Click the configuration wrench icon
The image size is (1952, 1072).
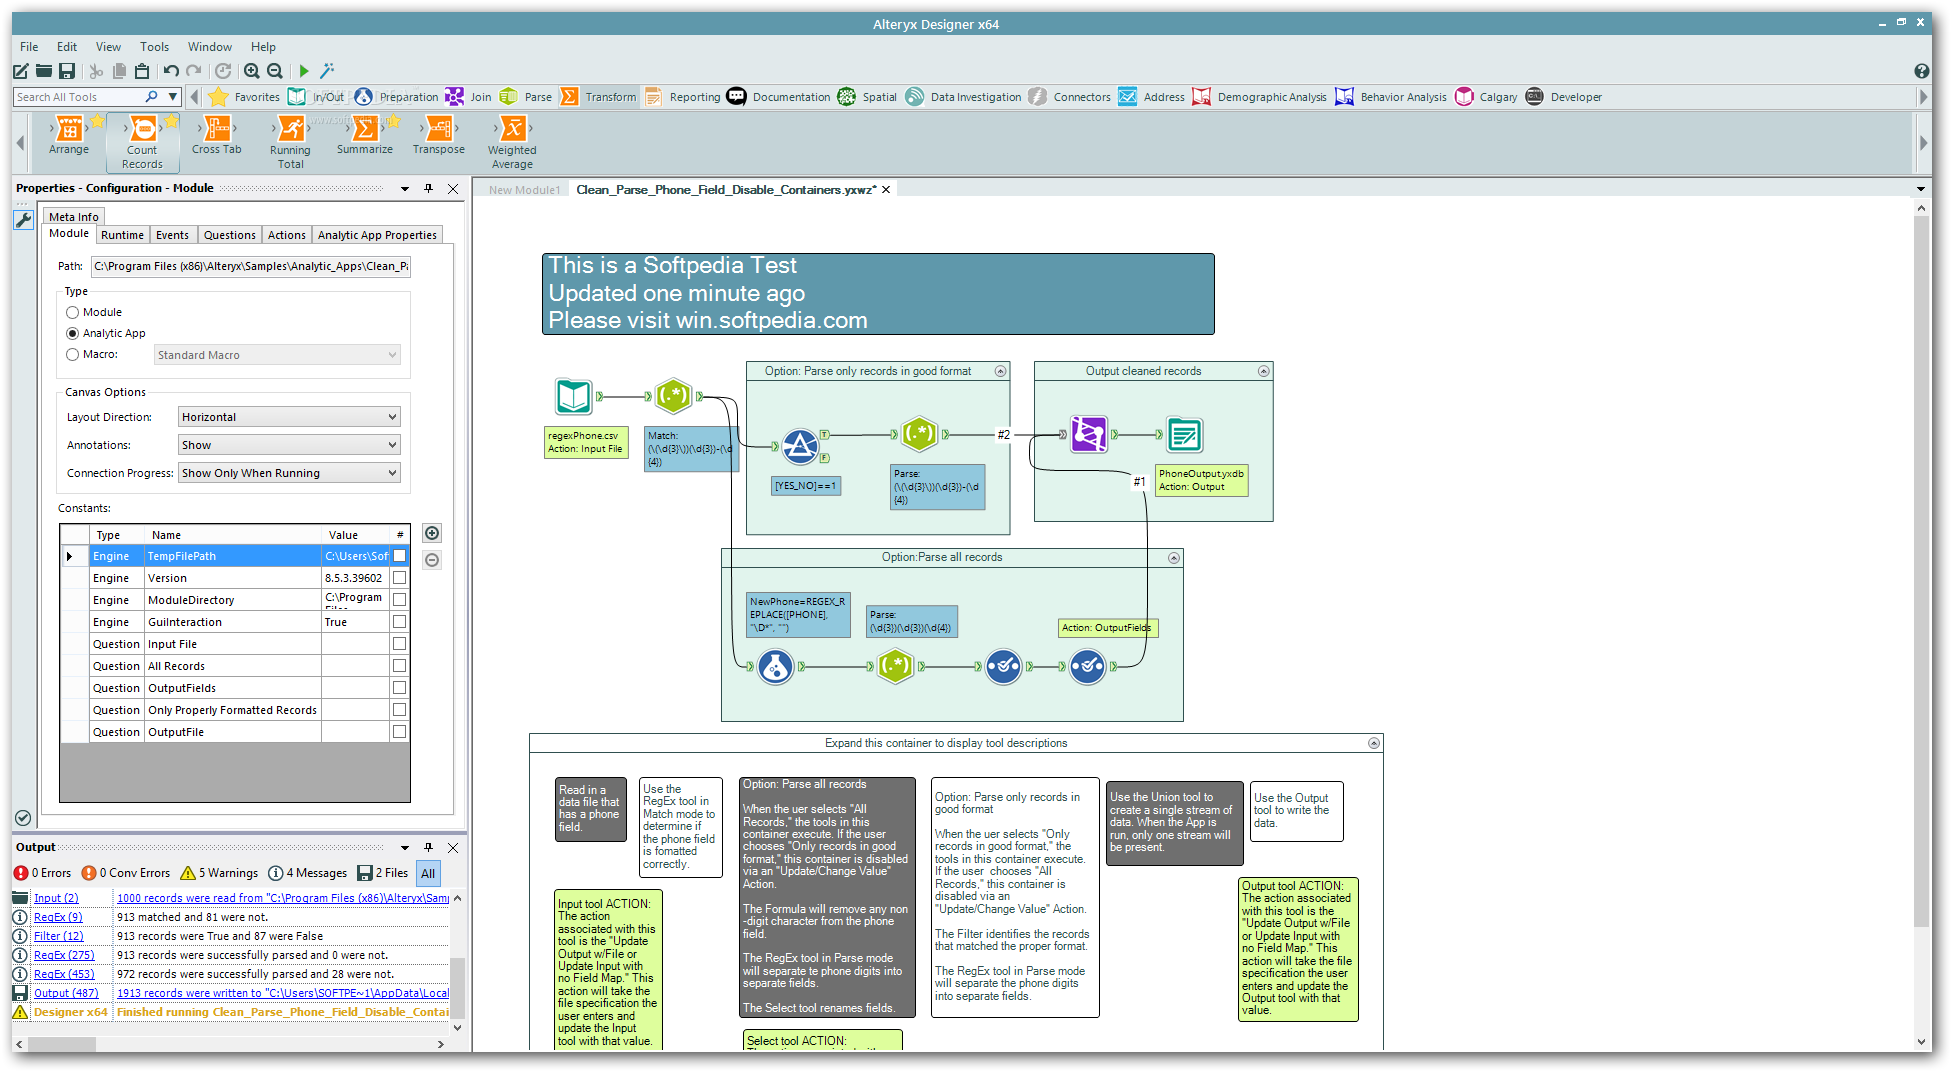coord(24,220)
